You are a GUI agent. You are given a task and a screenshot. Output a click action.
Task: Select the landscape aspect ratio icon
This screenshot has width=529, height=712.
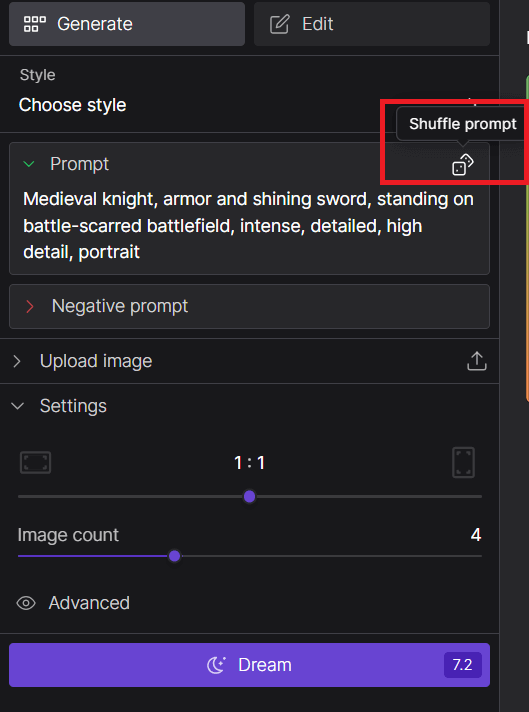coord(35,463)
